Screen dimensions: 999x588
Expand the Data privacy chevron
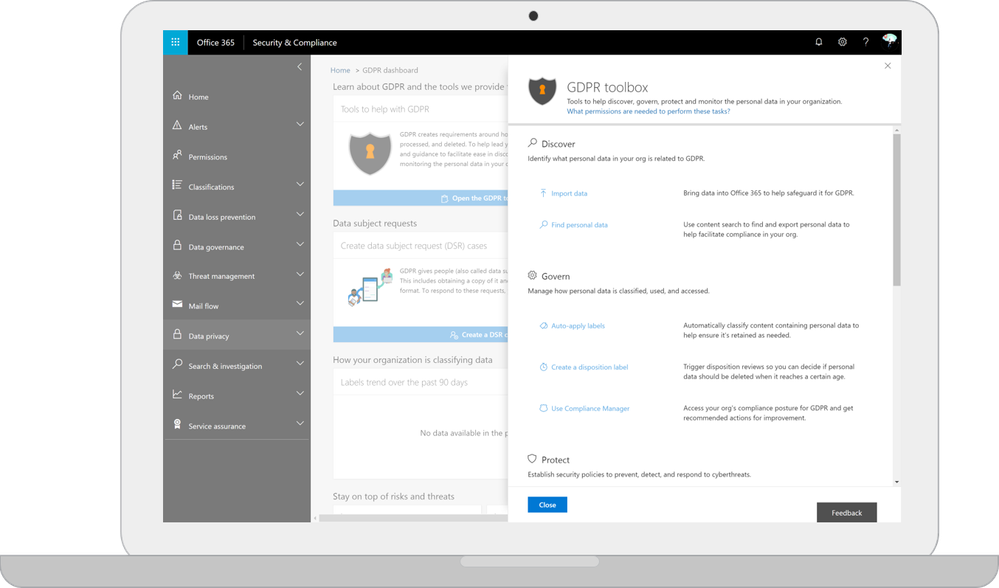click(x=299, y=333)
